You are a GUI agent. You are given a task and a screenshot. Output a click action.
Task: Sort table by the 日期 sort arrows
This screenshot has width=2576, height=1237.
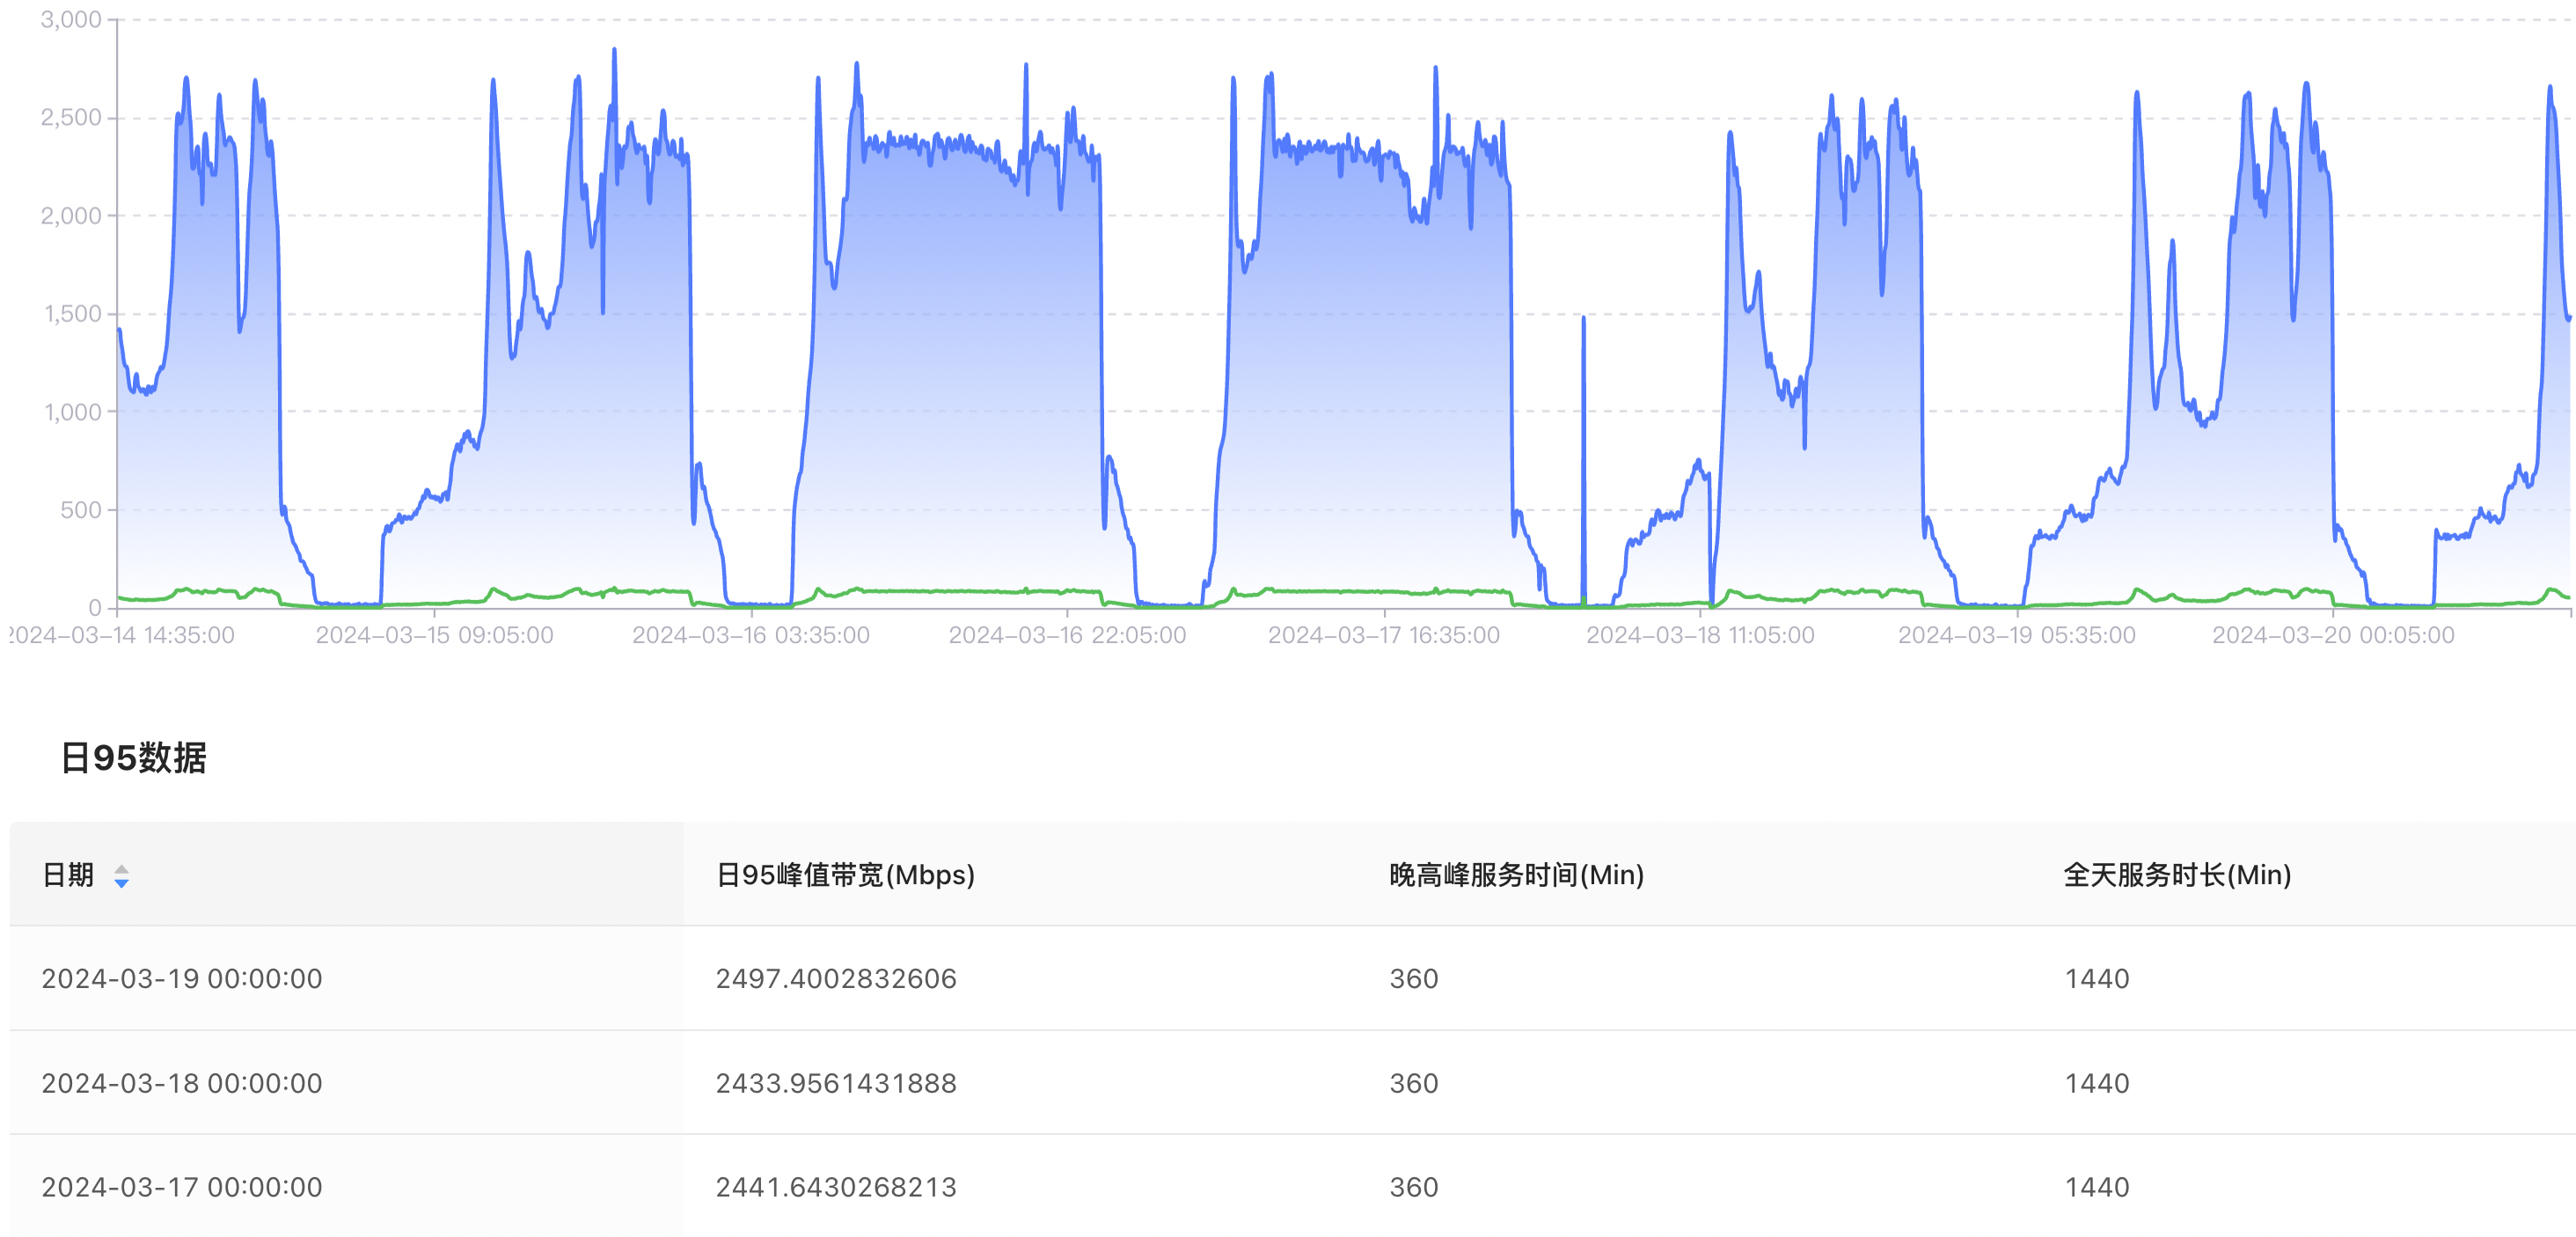(x=121, y=876)
